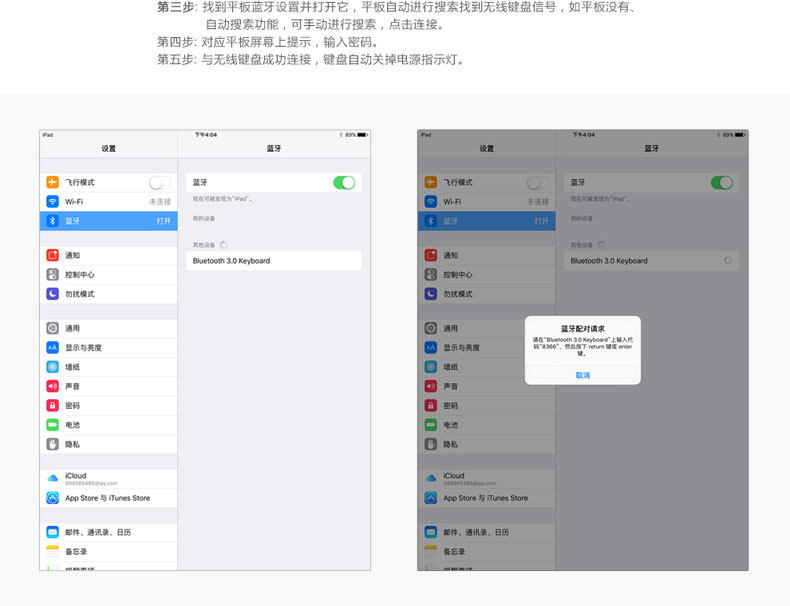Click 蓝牙配对请求 dialog title
This screenshot has height=606, width=790.
[582, 328]
